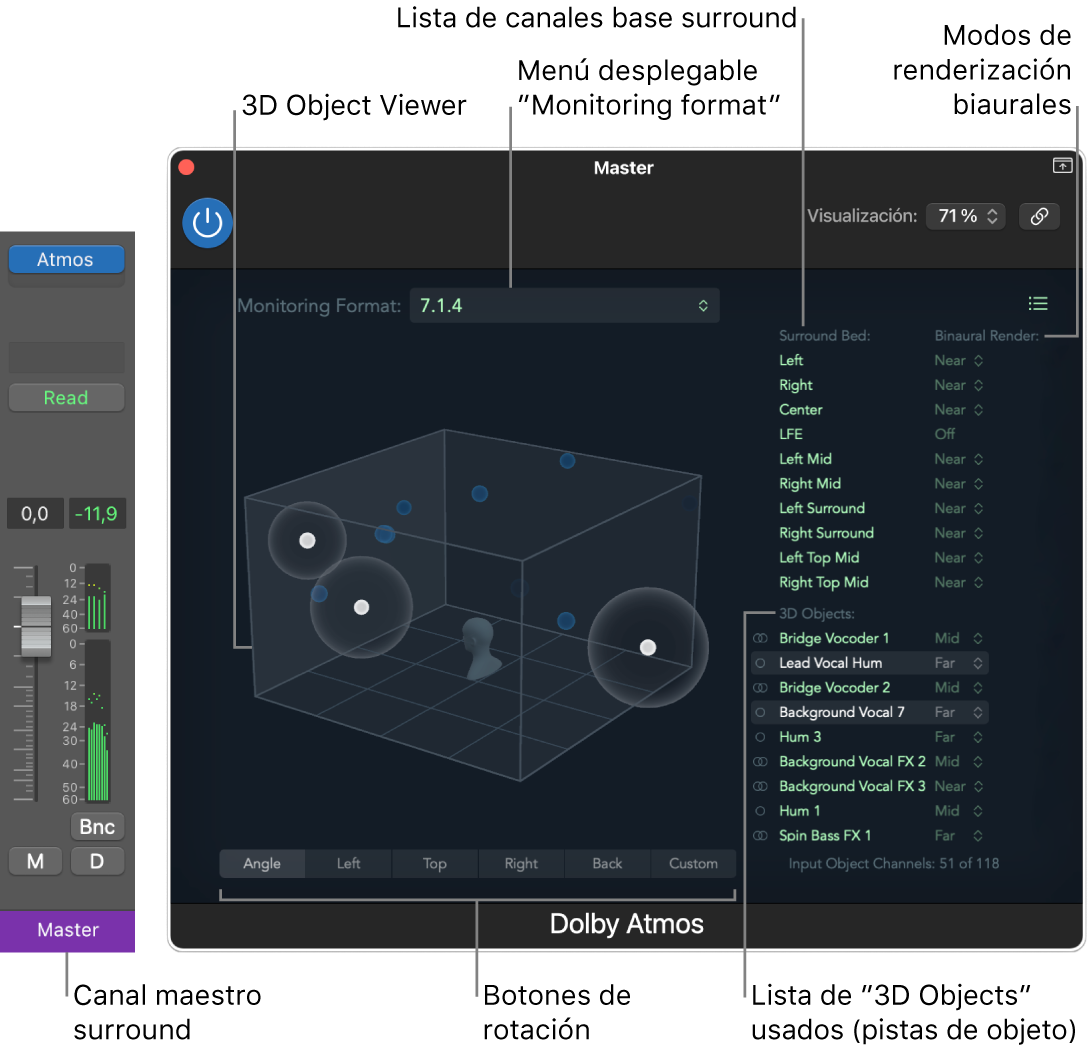Image resolution: width=1088 pixels, height=1053 pixels.
Task: Switch to the Custom rotation view
Action: [x=693, y=863]
